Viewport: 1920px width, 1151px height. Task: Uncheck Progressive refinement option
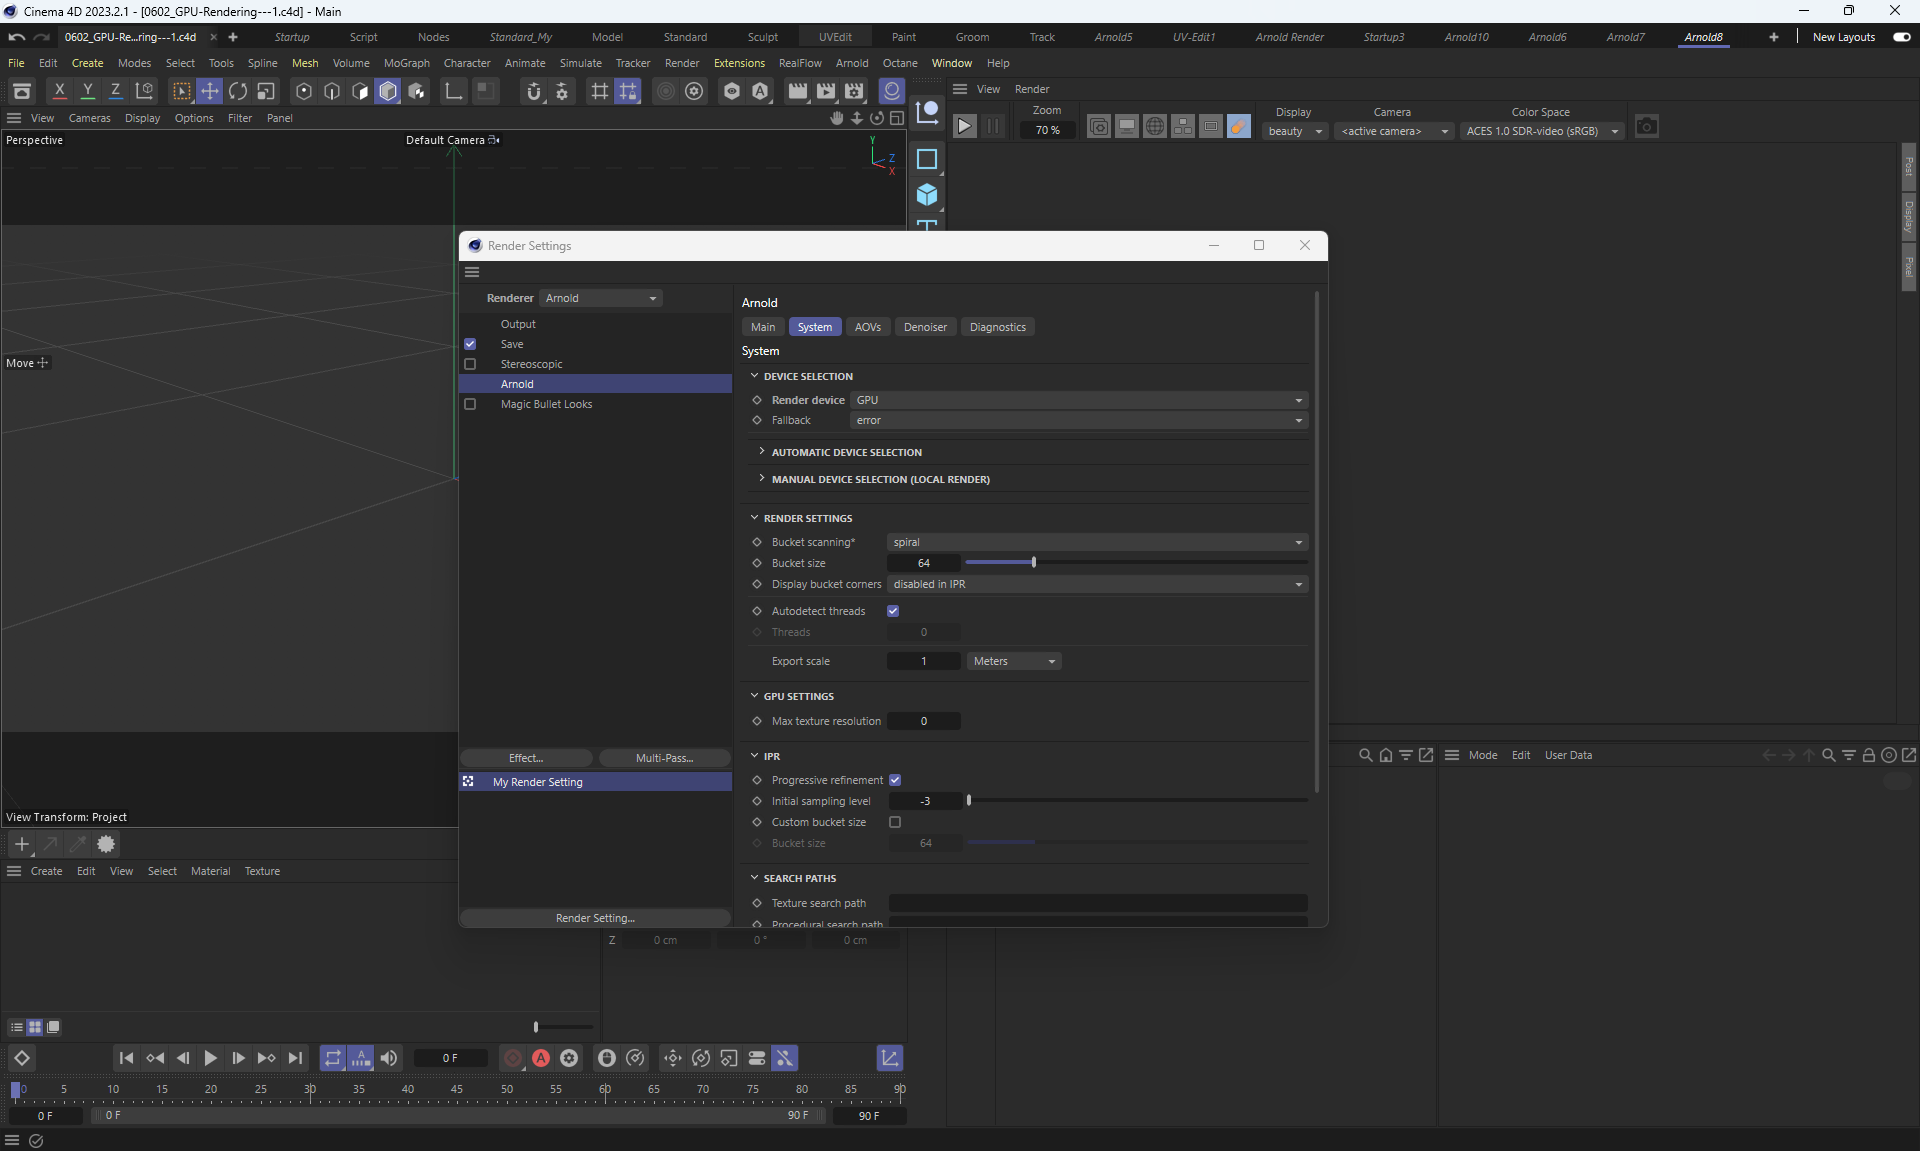[x=895, y=780]
